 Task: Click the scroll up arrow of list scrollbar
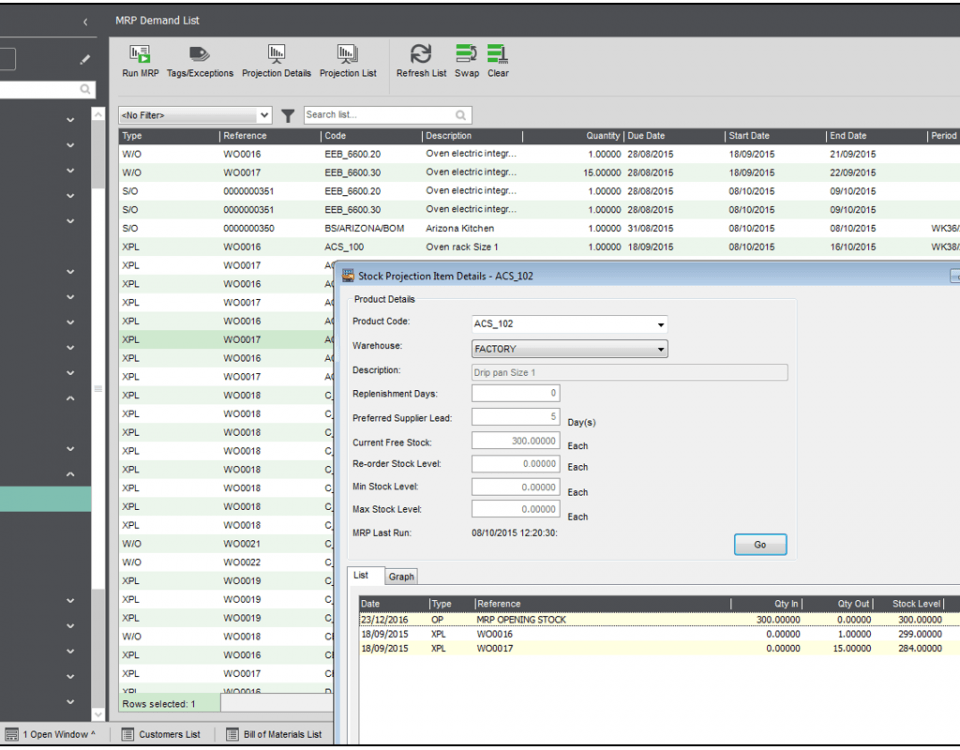(98, 114)
